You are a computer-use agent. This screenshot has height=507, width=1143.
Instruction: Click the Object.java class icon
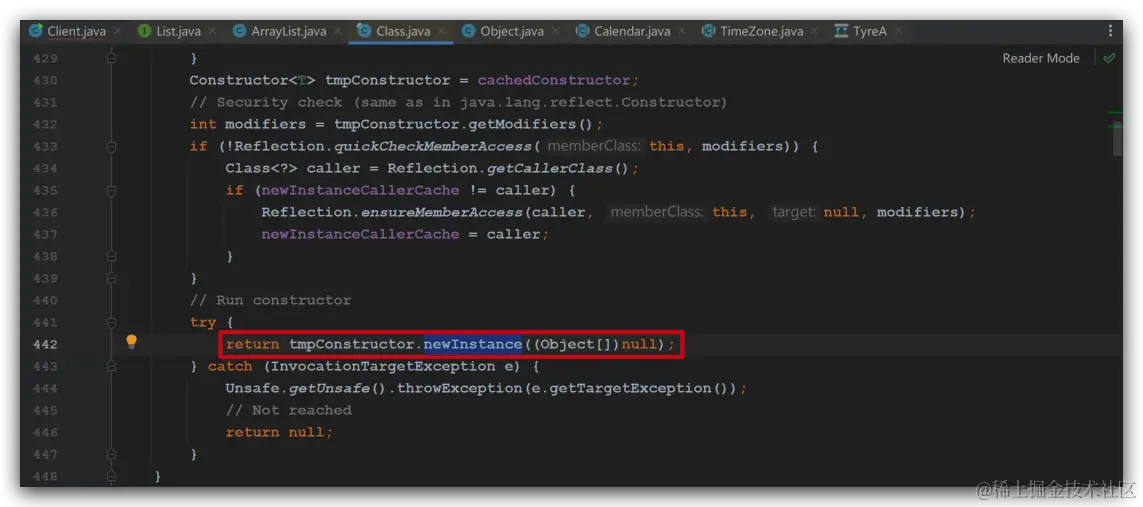469,31
